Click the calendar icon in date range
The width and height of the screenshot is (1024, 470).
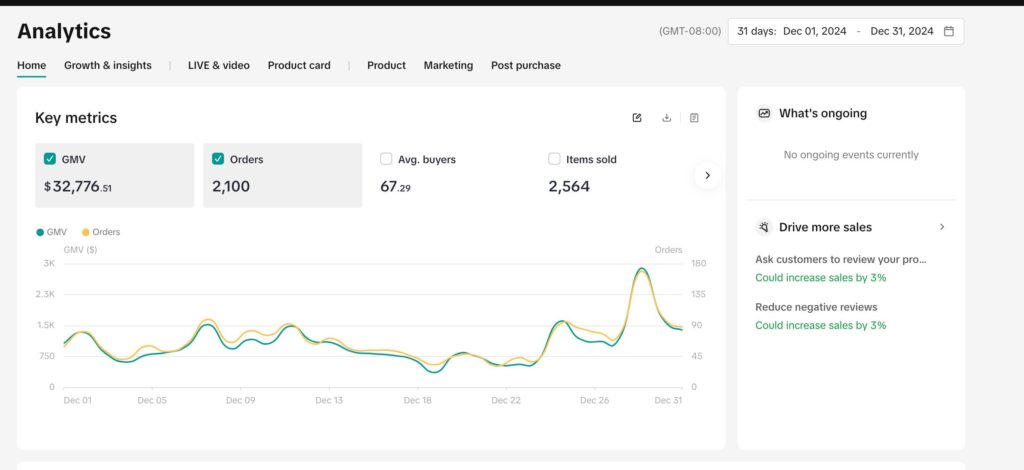949,31
